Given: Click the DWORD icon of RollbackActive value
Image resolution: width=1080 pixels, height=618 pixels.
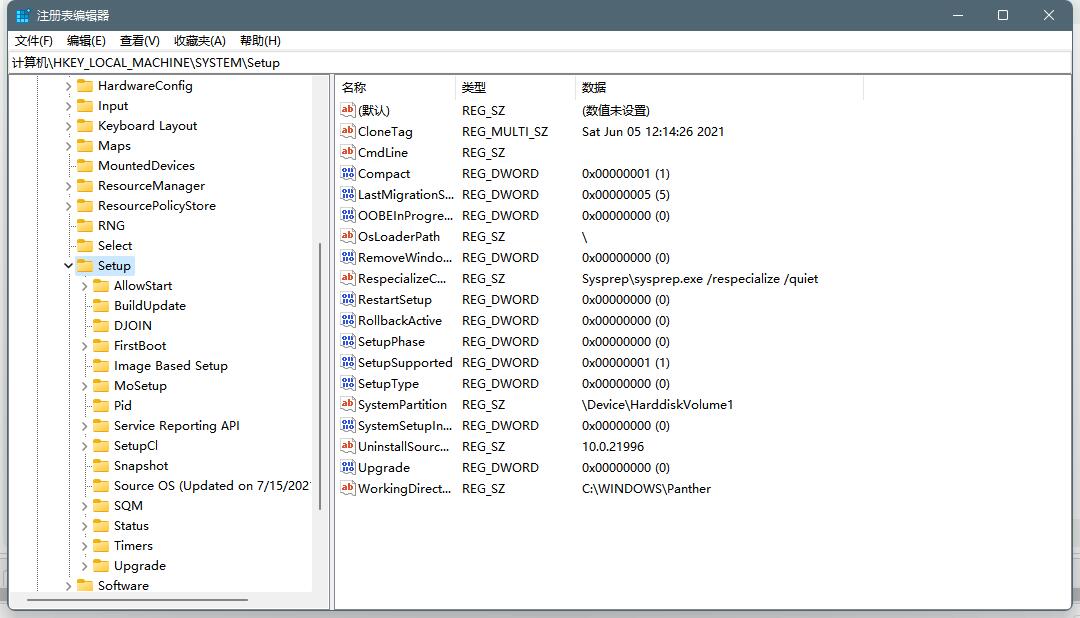Looking at the screenshot, I should pos(348,320).
